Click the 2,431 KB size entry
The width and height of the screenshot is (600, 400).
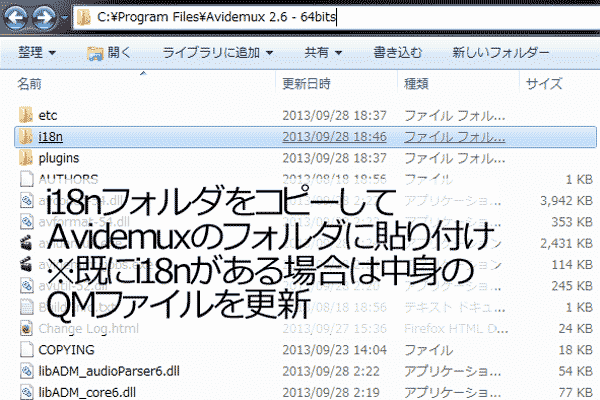(566, 243)
